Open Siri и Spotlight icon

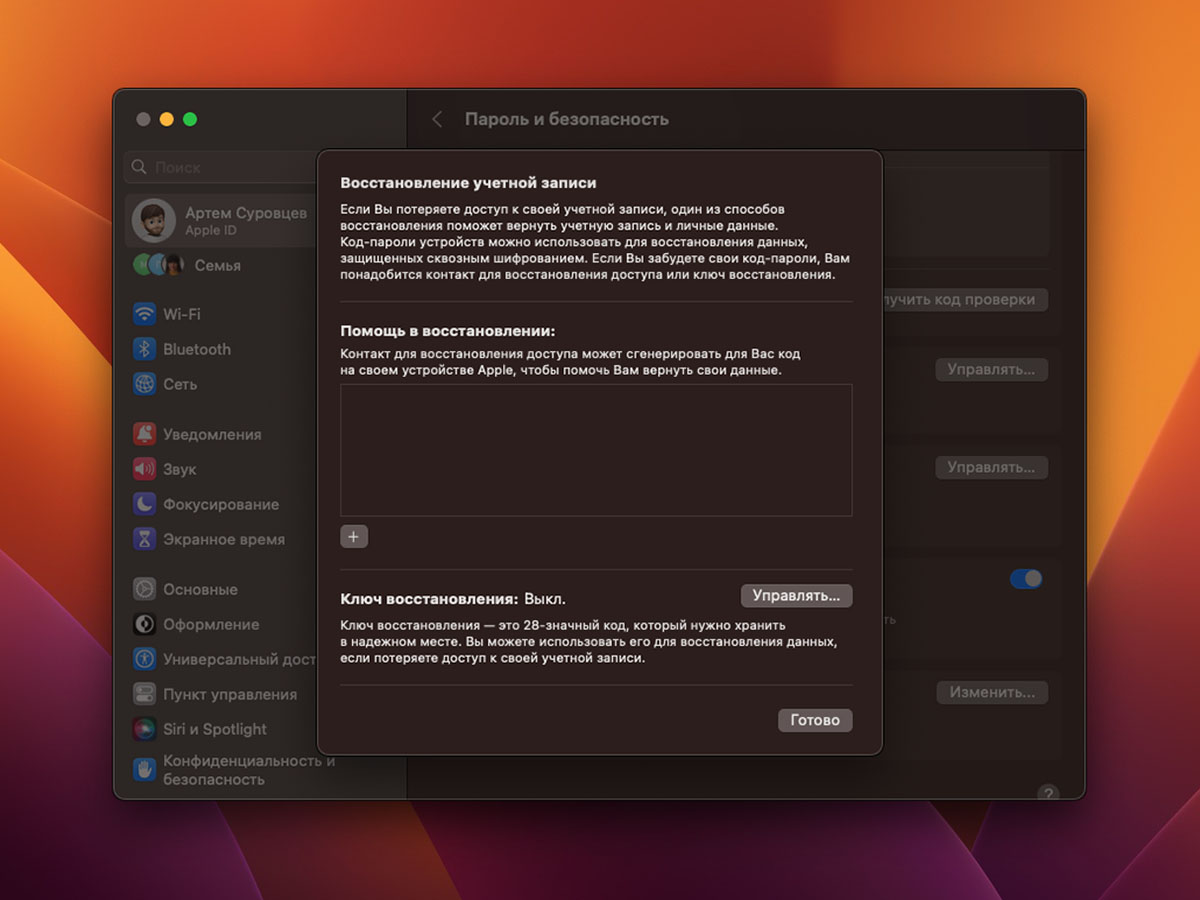pos(145,729)
